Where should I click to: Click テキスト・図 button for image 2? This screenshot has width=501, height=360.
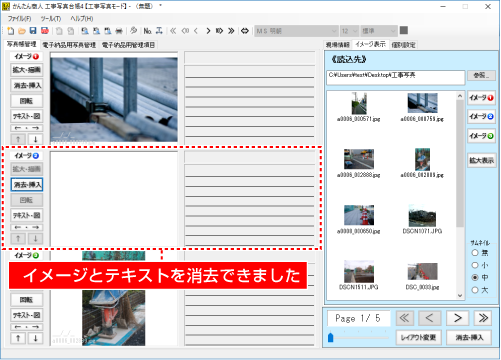[27, 216]
